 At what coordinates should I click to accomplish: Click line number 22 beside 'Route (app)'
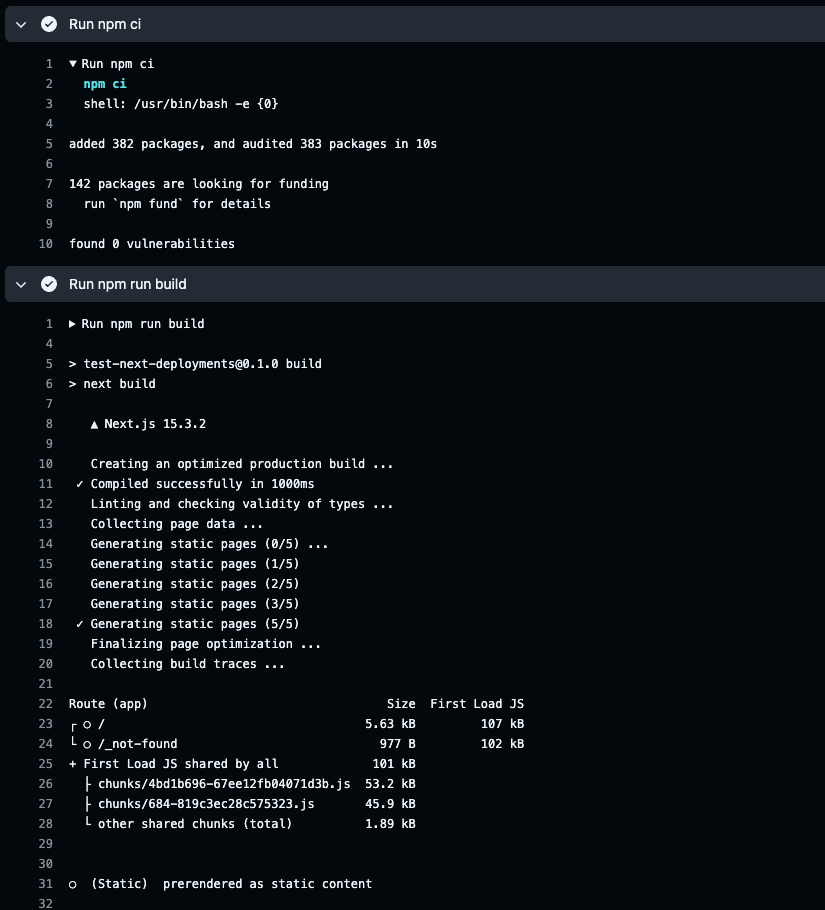pos(46,704)
